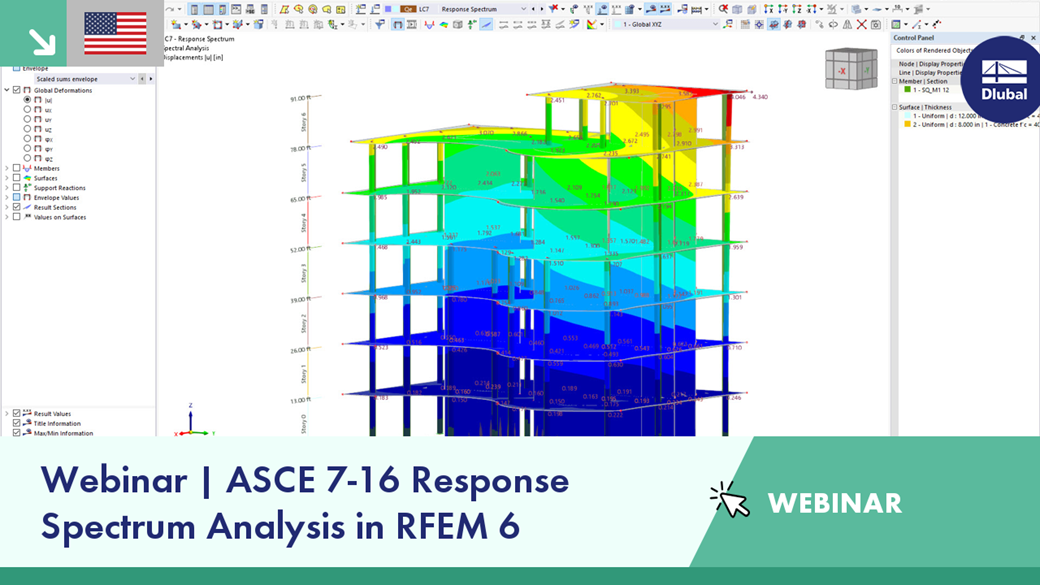1040x585 pixels.
Task: Click the Line | Display Properties row
Action: point(931,72)
